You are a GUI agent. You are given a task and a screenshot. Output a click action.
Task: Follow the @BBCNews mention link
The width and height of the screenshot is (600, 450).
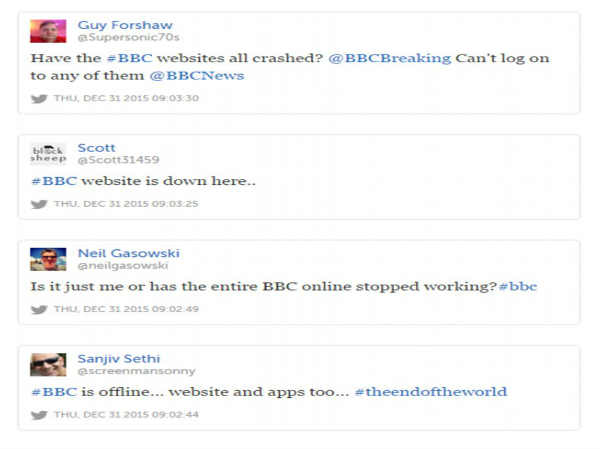point(196,75)
